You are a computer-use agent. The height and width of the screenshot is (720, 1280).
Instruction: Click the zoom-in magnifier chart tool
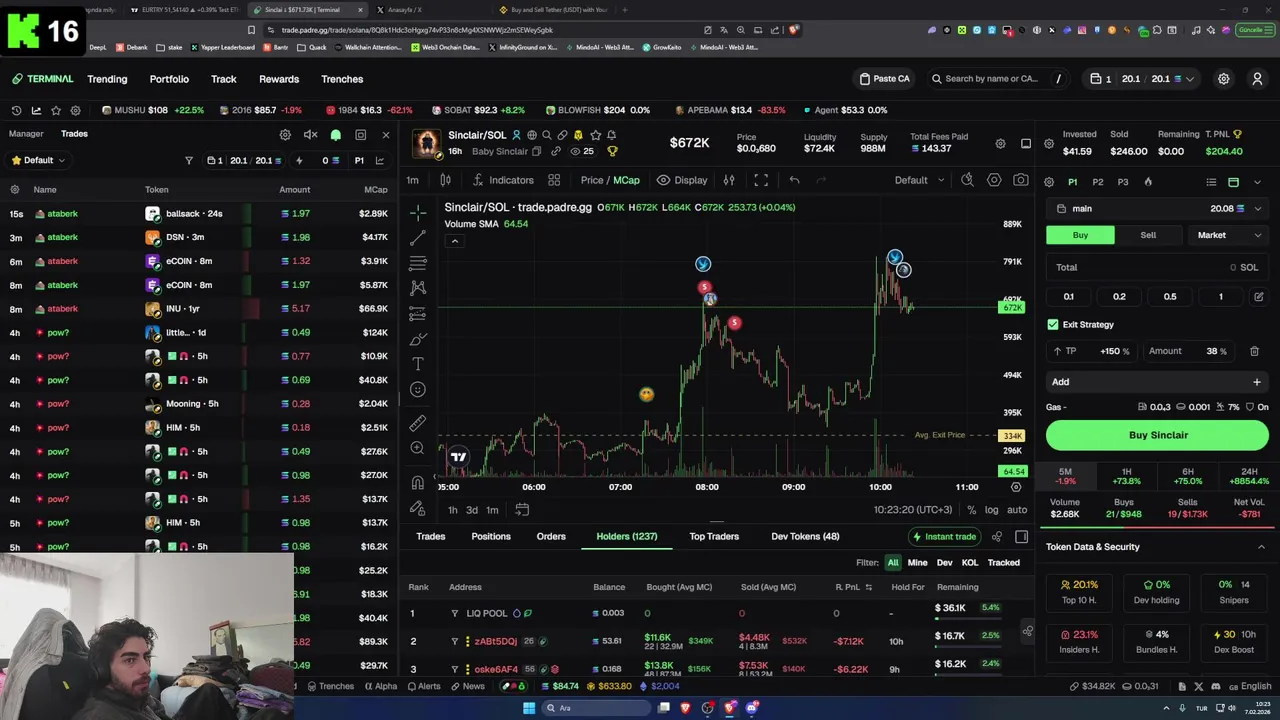pos(418,448)
